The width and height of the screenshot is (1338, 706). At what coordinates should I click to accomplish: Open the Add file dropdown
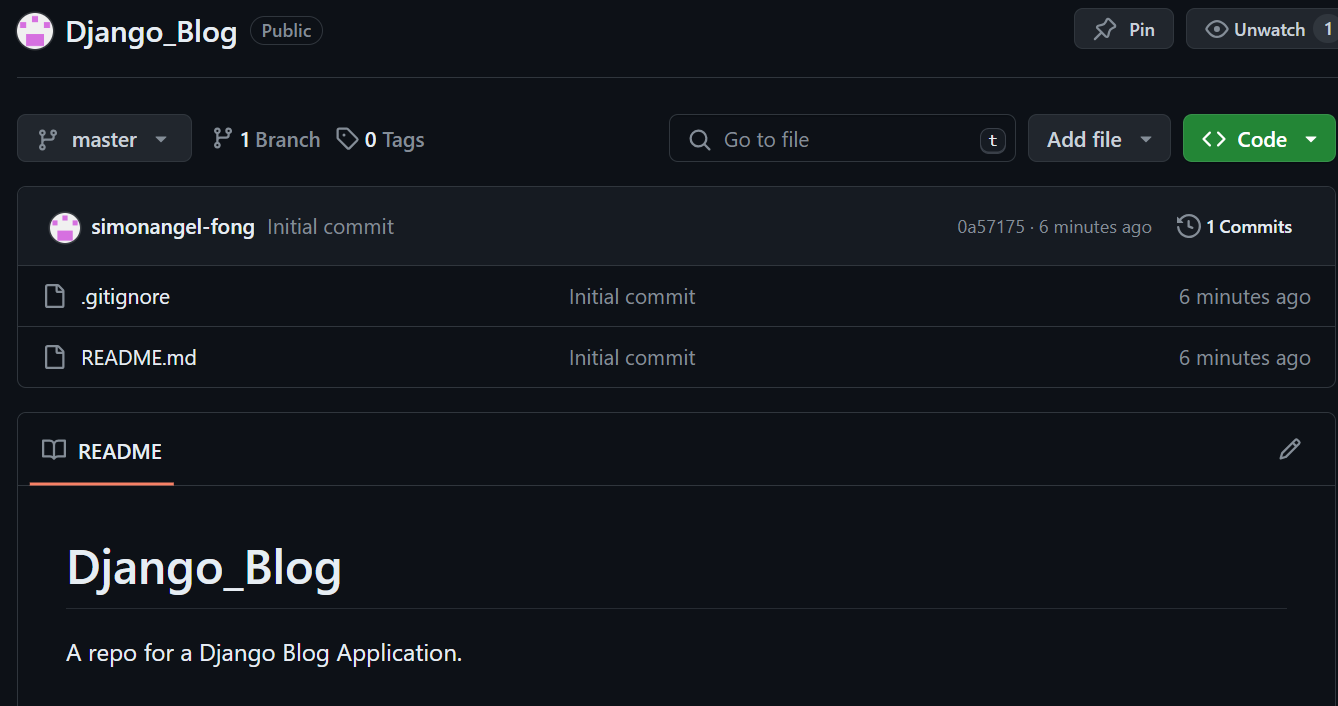1099,138
